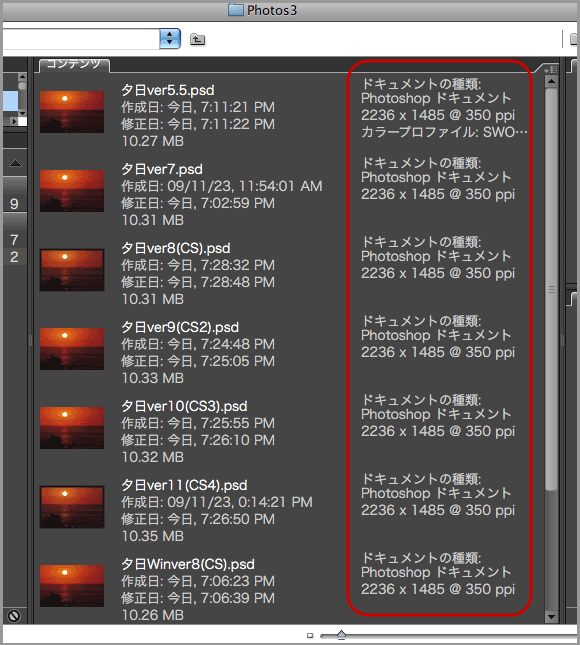Image resolution: width=580 pixels, height=645 pixels.
Task: Click file name 夕日ver10(CS3).psd
Action: pyautogui.click(x=184, y=406)
